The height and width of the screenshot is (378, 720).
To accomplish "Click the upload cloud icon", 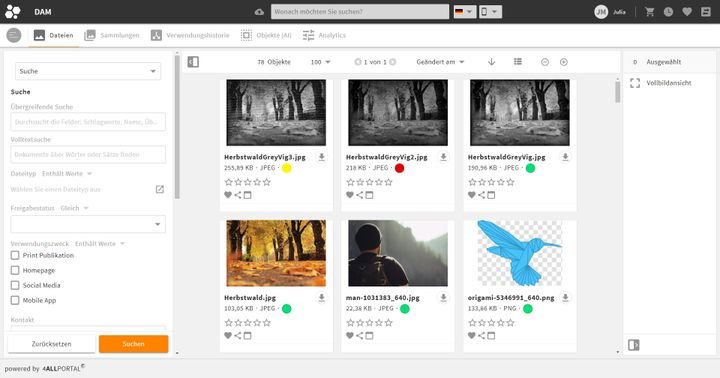I will [259, 12].
